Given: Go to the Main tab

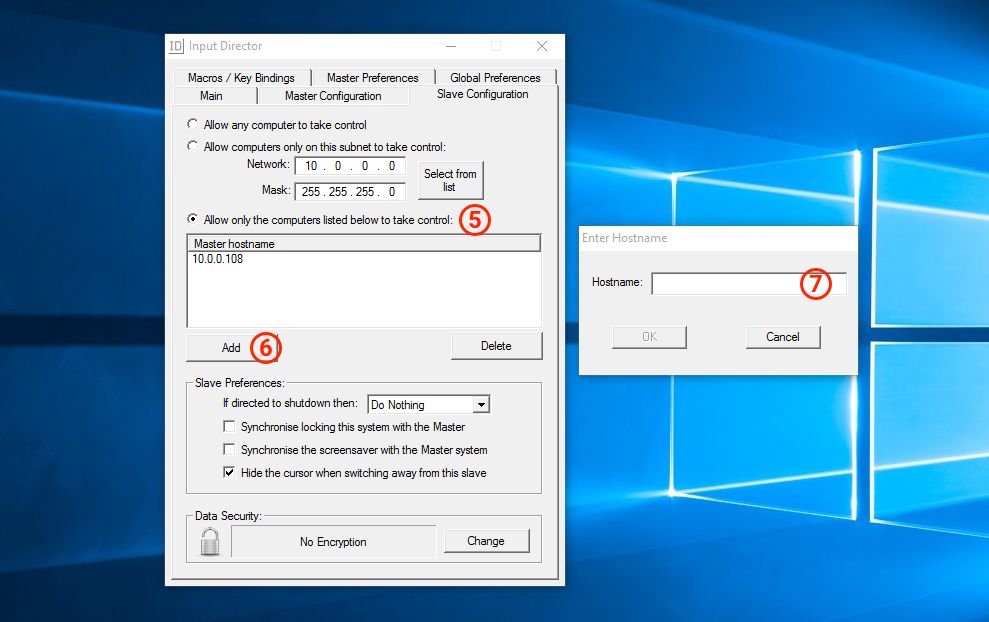Looking at the screenshot, I should coord(211,96).
